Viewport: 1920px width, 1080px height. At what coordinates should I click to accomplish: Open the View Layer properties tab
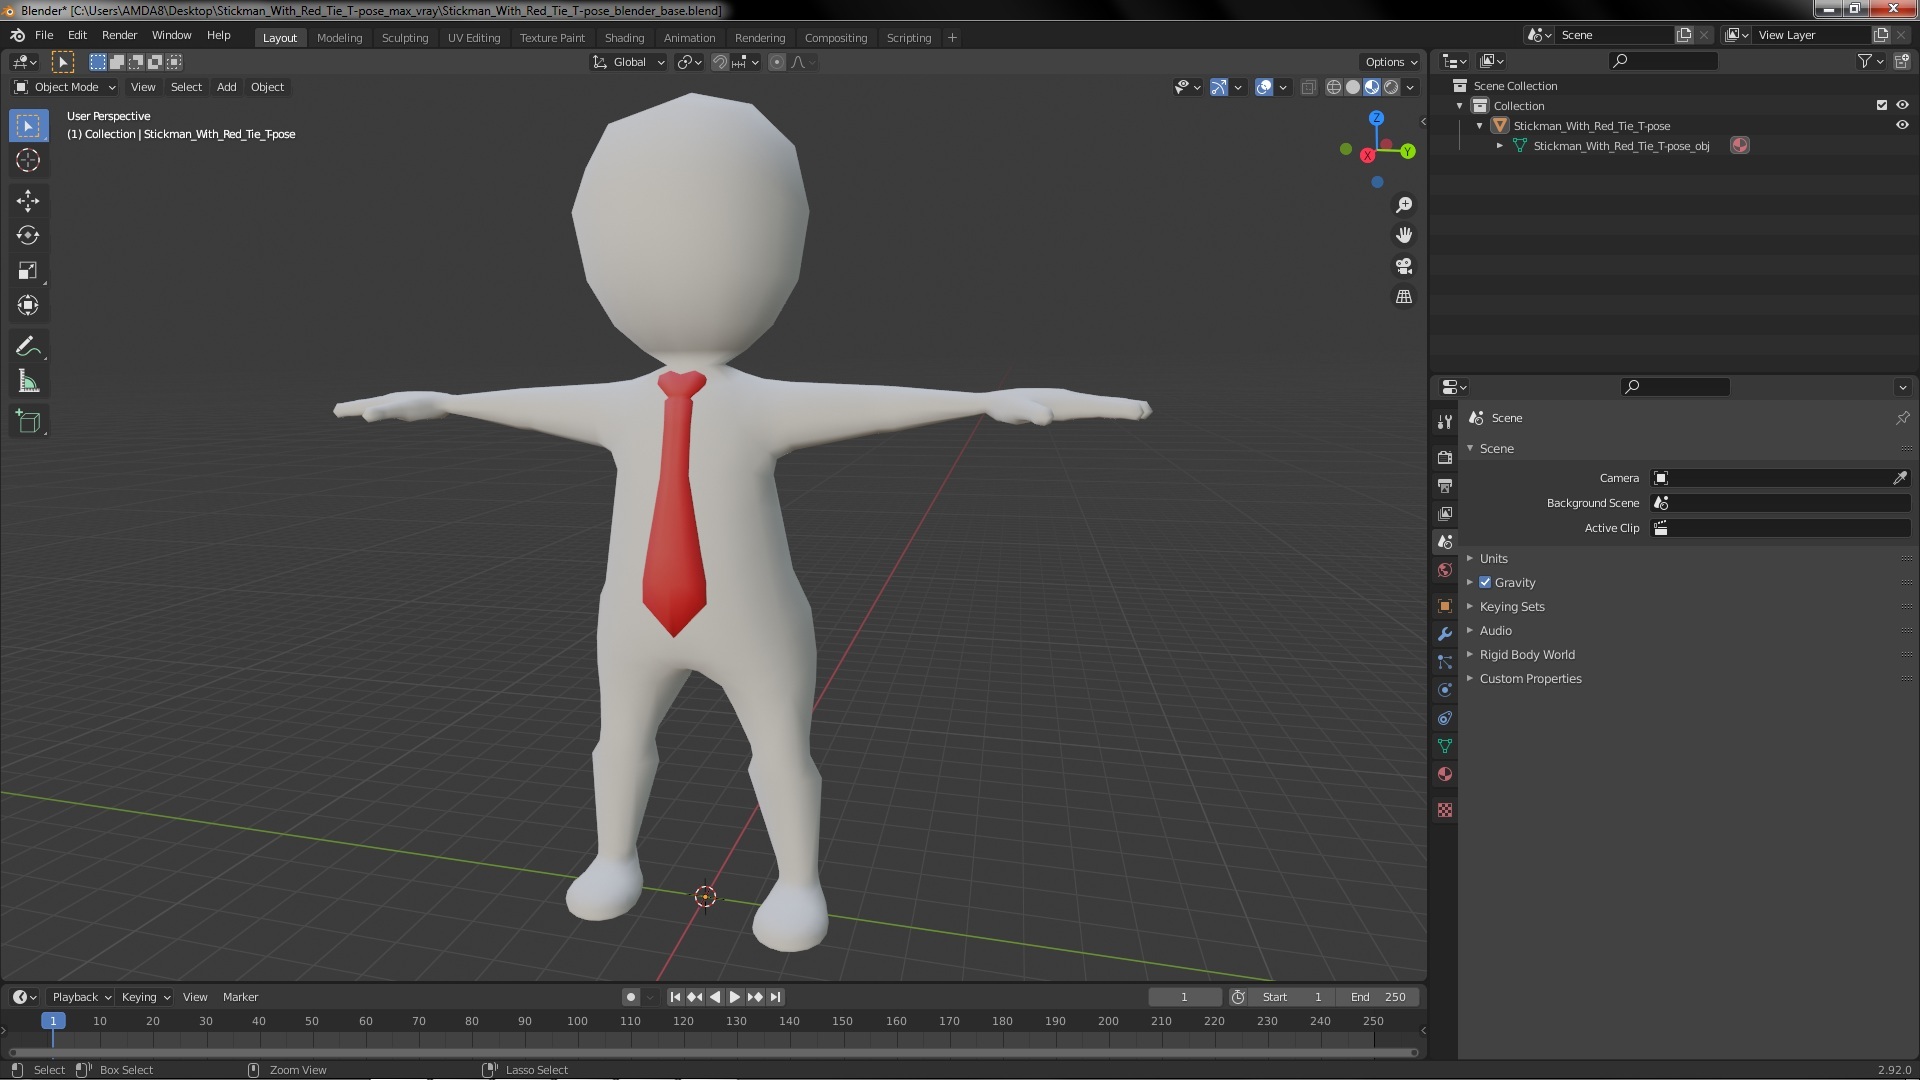click(1444, 513)
